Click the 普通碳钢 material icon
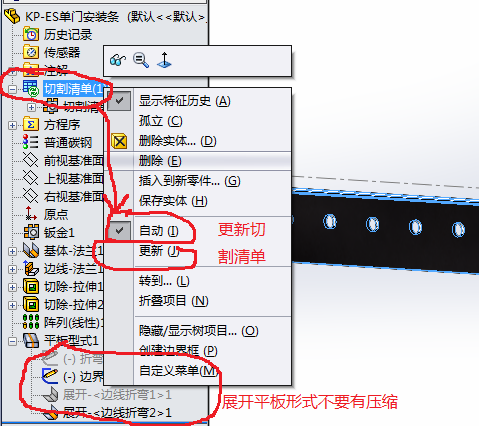This screenshot has width=479, height=426. pos(30,142)
